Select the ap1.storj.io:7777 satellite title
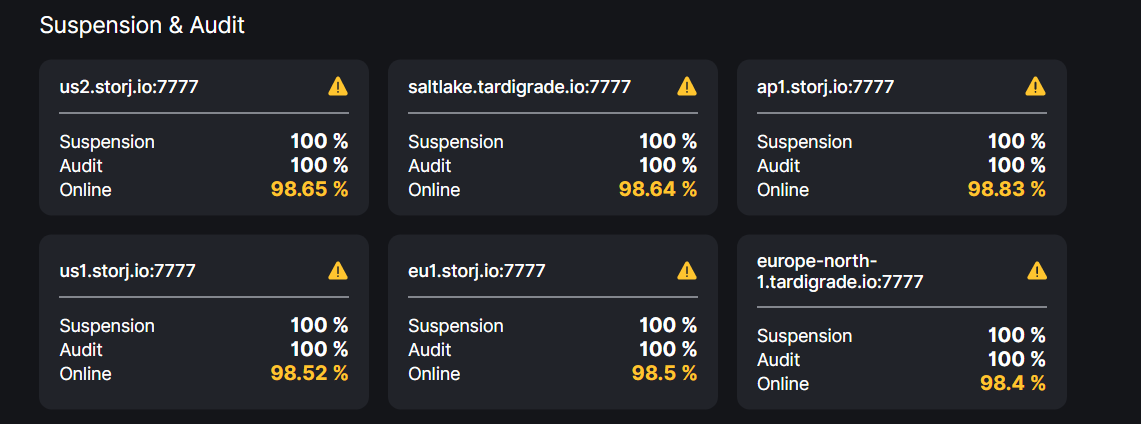 [825, 87]
